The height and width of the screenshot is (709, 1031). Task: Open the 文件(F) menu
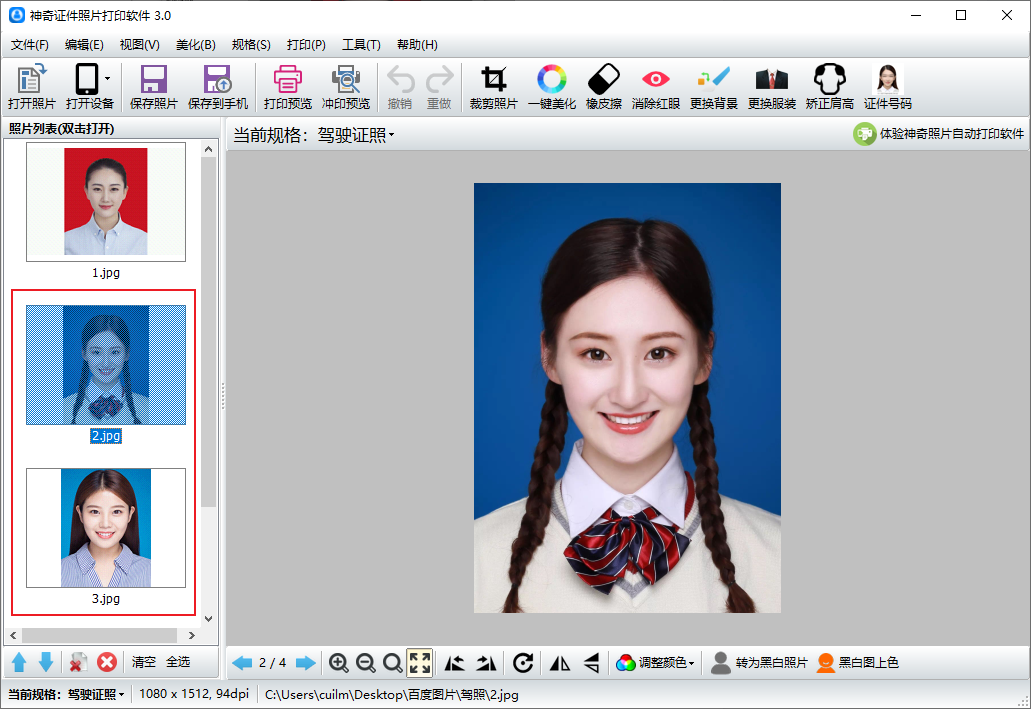point(30,45)
